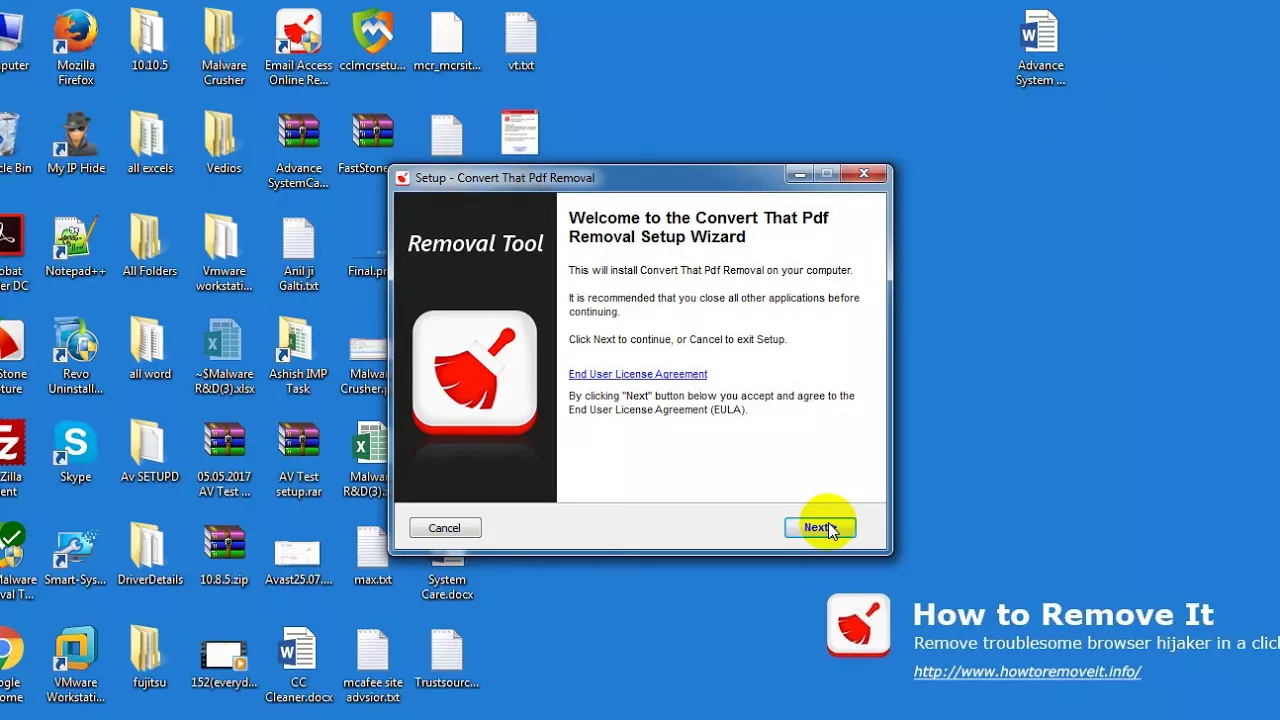
Task: Select the System Care.docx file icon
Action: click(x=447, y=563)
